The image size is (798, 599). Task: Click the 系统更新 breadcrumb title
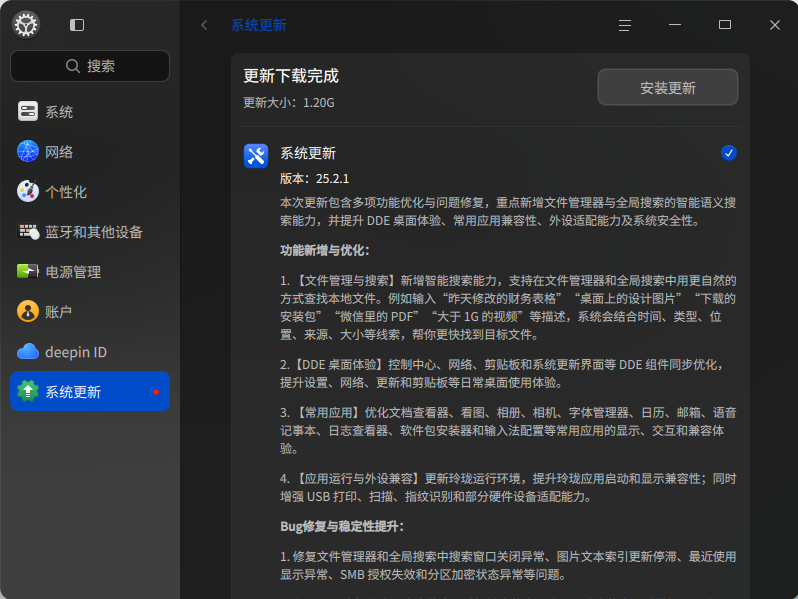259,25
